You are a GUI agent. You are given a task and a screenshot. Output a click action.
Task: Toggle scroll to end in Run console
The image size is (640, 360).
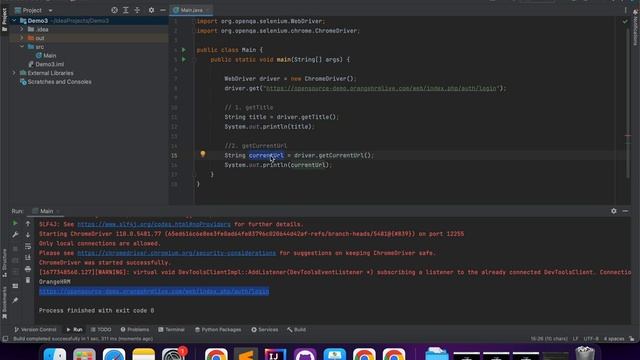coord(28,258)
